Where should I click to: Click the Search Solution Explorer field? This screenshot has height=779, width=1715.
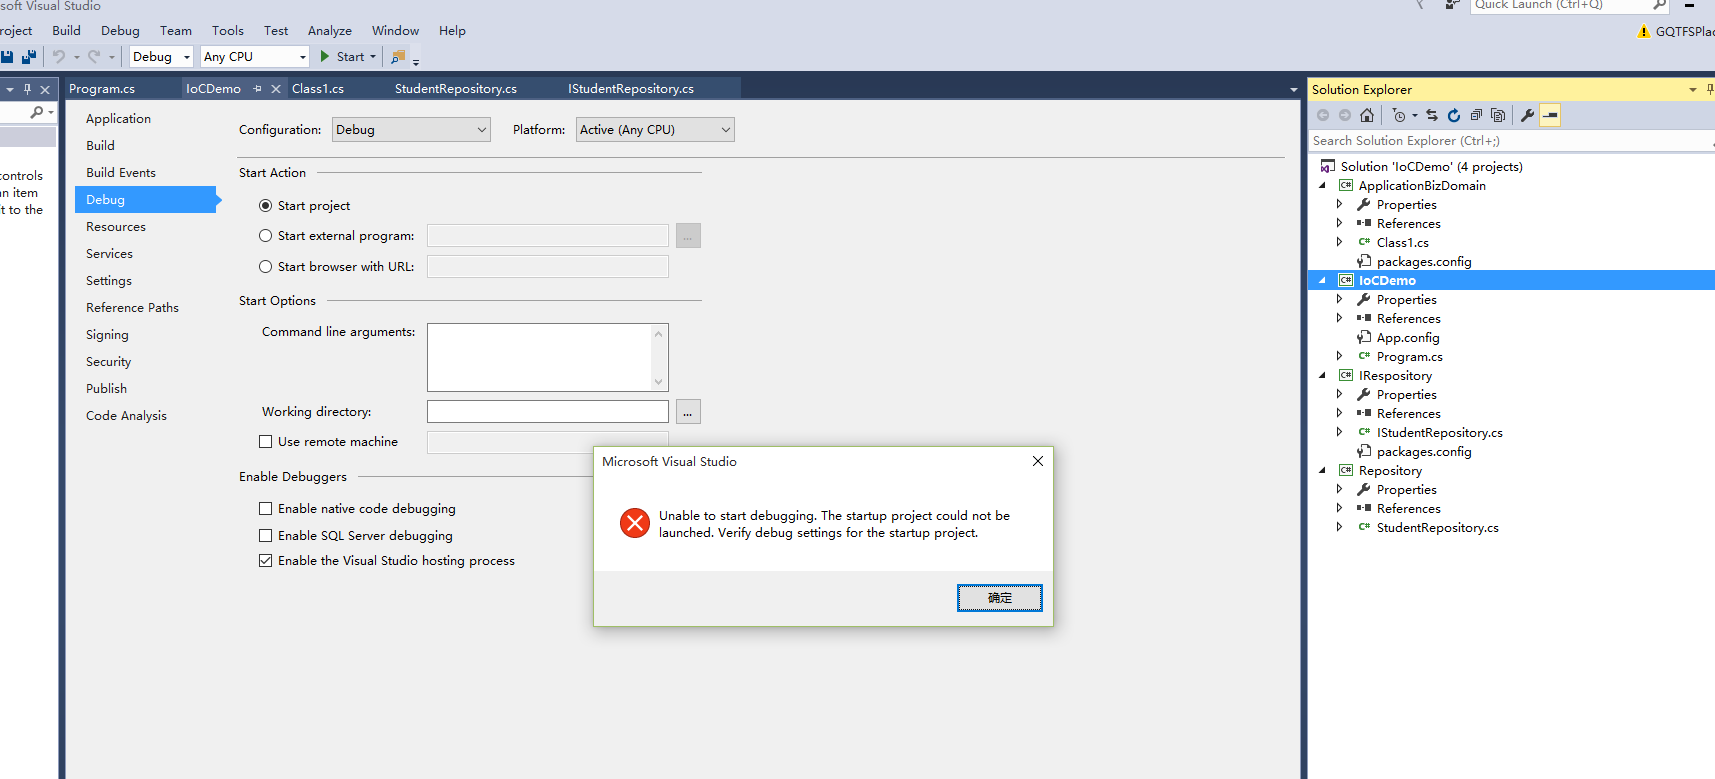1510,141
